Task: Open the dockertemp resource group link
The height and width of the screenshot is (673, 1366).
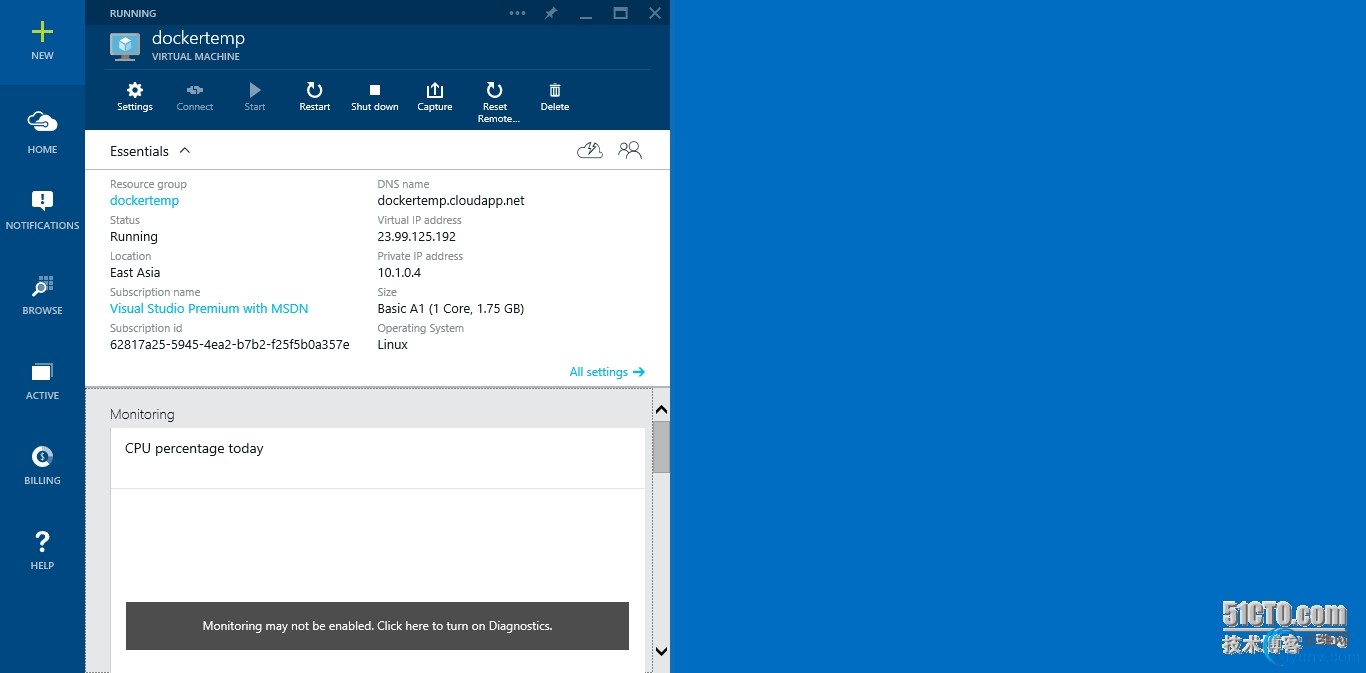Action: pyautogui.click(x=145, y=200)
